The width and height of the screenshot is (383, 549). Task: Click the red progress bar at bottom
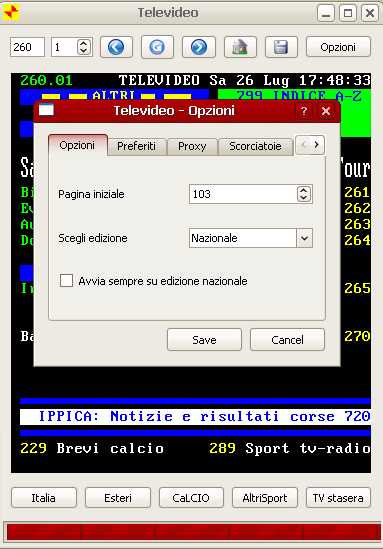[192, 531]
